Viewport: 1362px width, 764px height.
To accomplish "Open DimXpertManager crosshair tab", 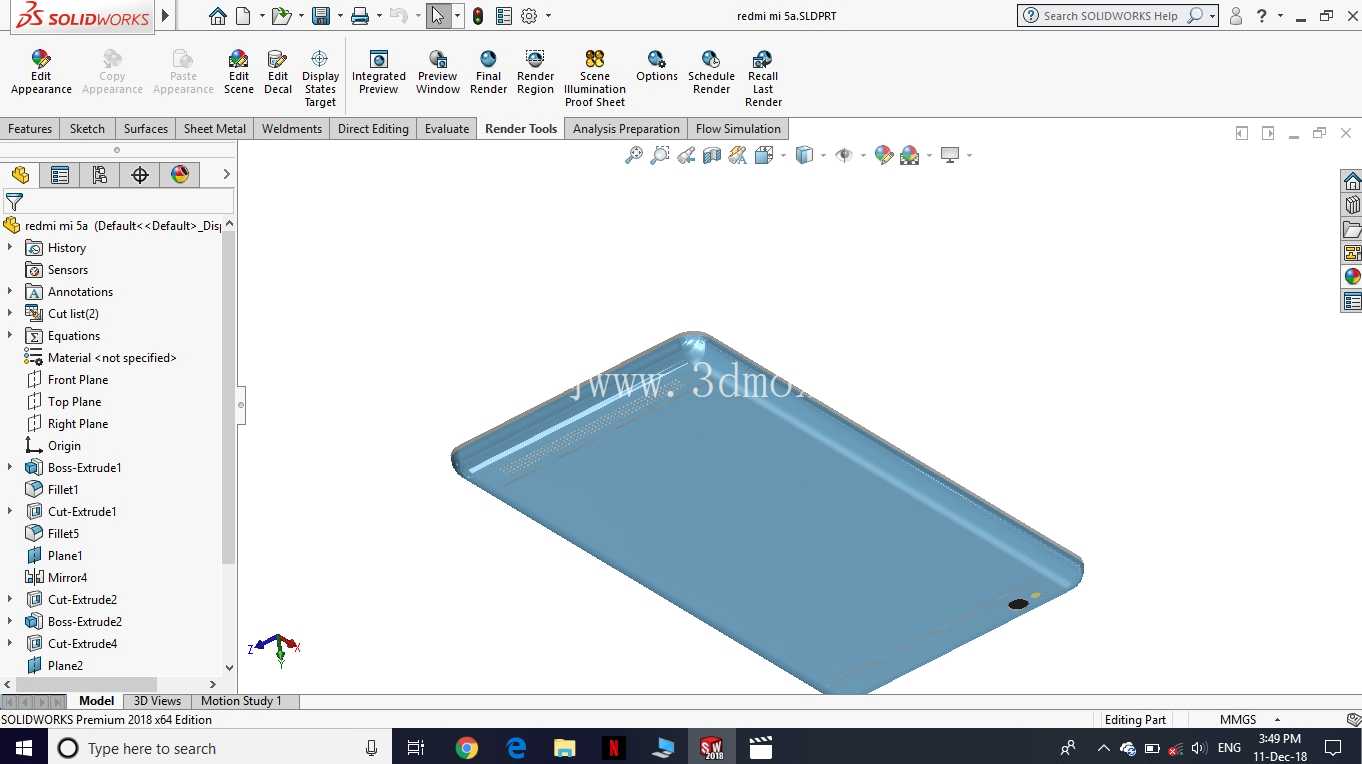I will point(140,175).
